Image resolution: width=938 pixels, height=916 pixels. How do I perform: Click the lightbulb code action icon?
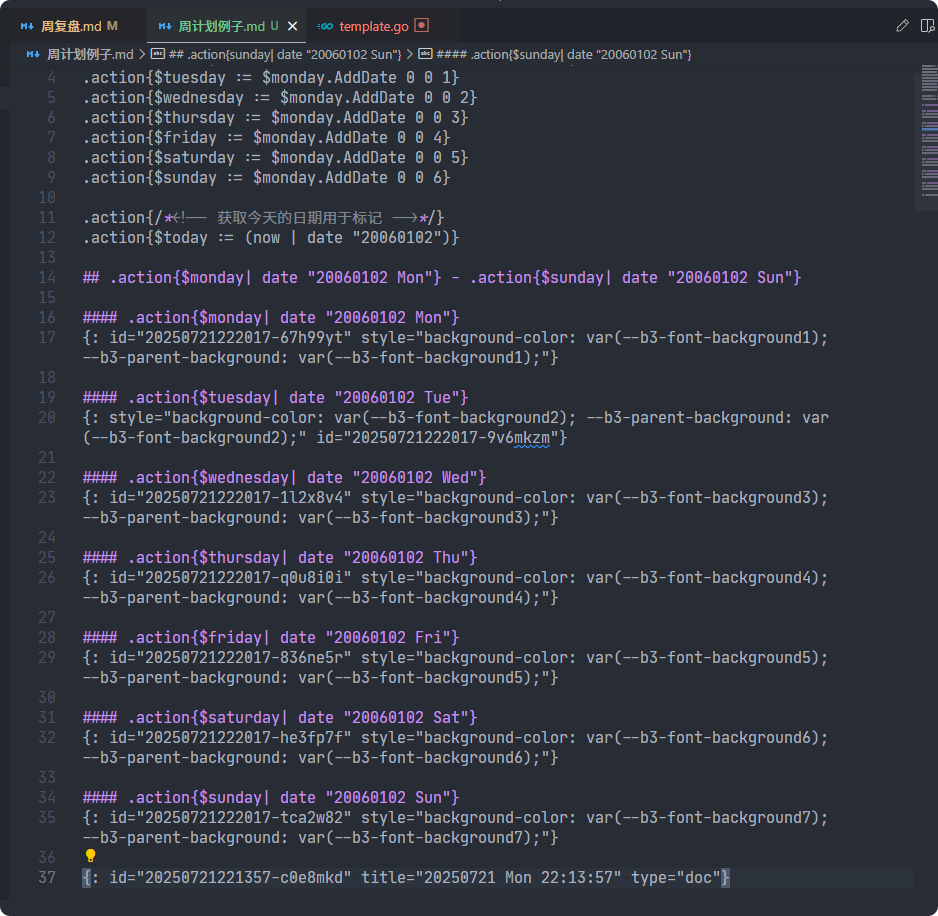[x=90, y=856]
